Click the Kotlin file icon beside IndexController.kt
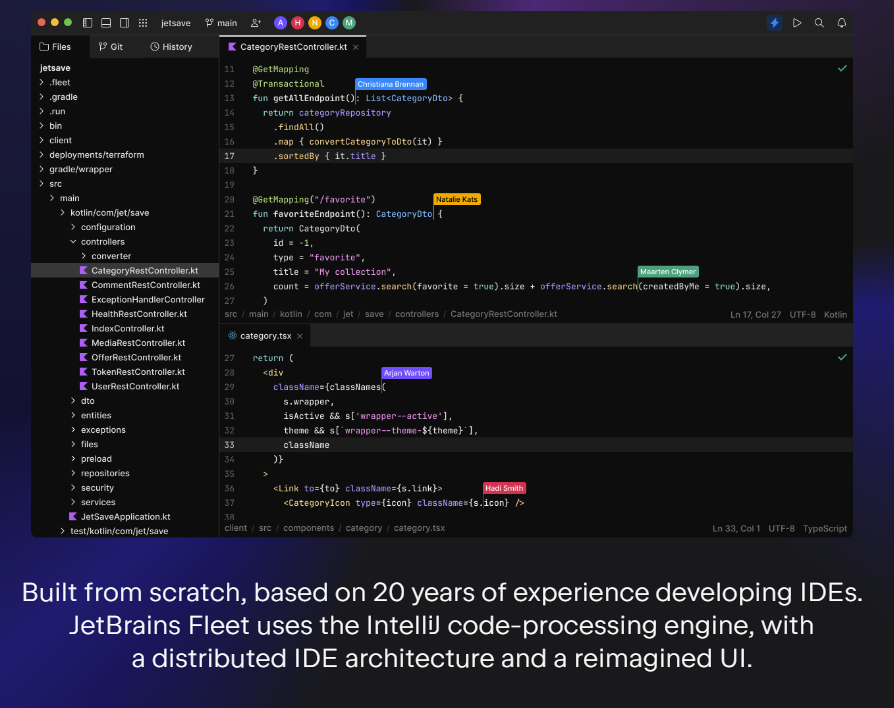The width and height of the screenshot is (894, 708). pyautogui.click(x=86, y=328)
